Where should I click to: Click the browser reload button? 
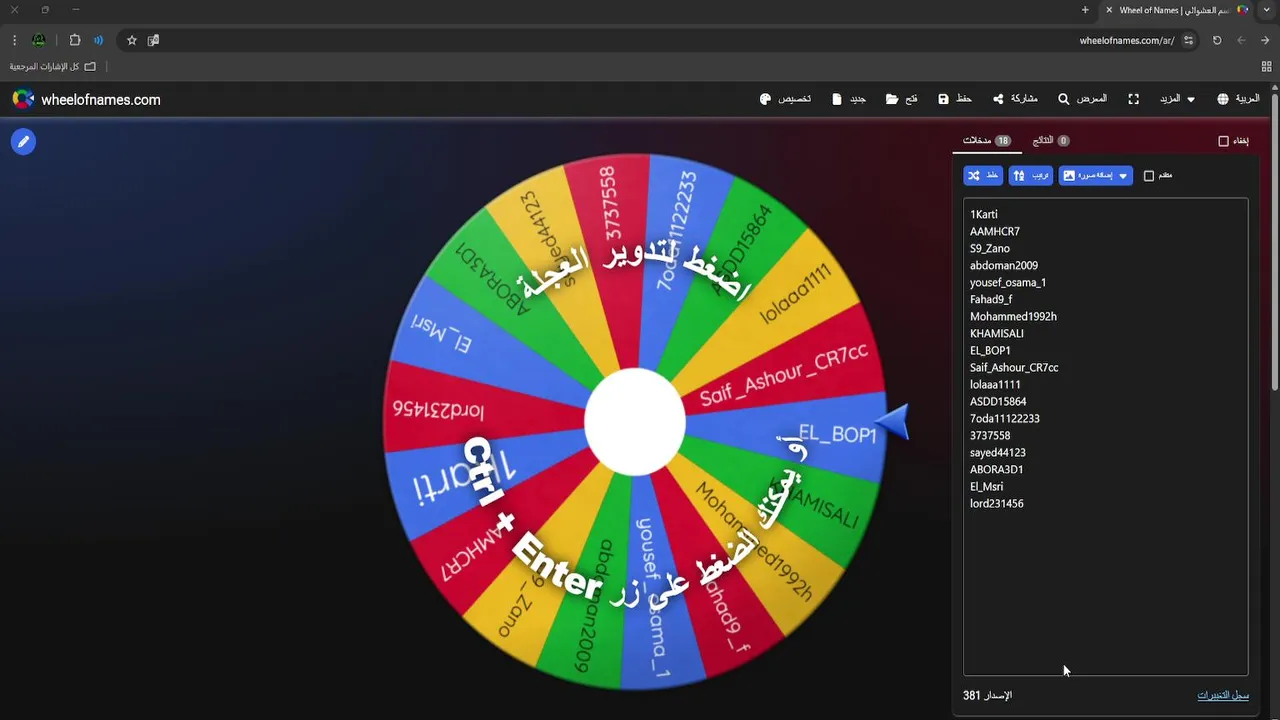(x=1217, y=40)
